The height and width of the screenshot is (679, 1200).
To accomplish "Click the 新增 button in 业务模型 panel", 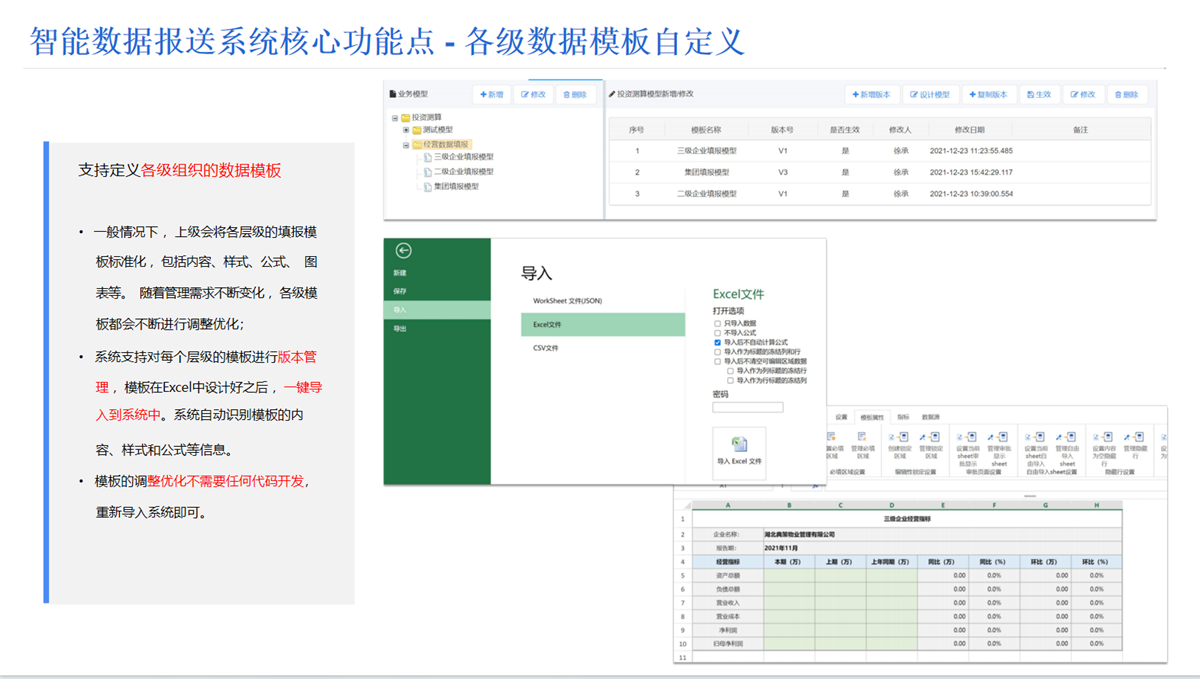I will (491, 94).
